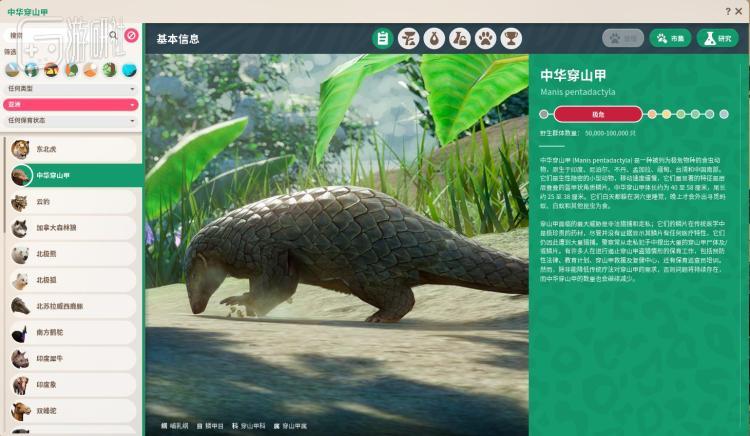
Task: Toggle the desert biome filter
Action: click(x=90, y=70)
